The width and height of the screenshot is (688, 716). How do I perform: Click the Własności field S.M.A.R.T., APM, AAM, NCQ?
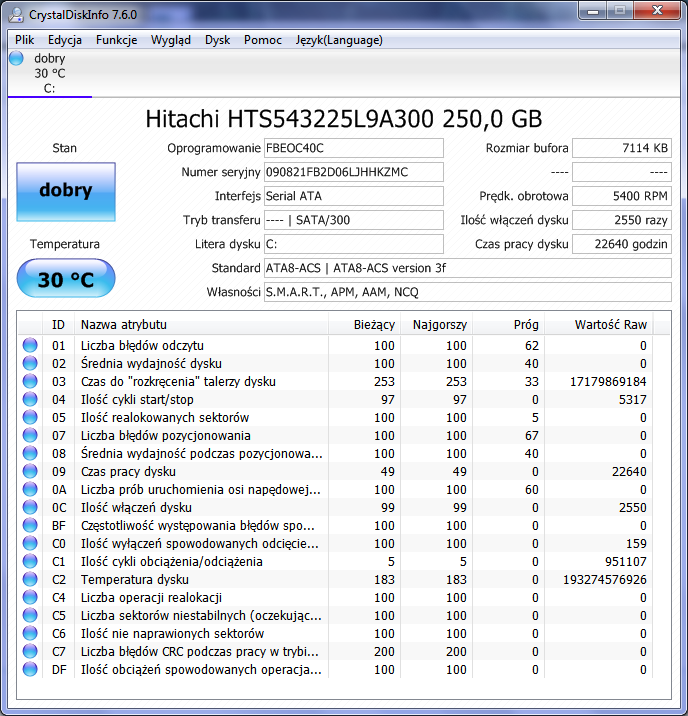[x=468, y=292]
